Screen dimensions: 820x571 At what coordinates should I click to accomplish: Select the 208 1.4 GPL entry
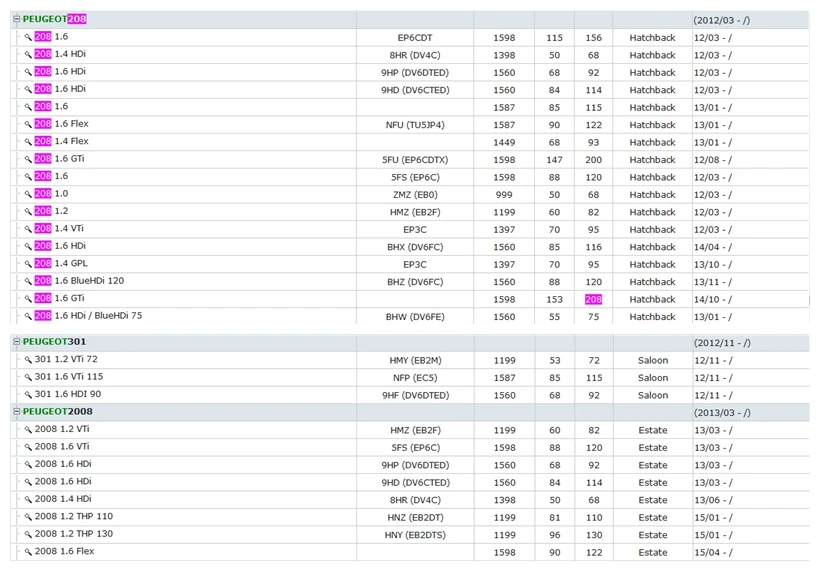point(61,263)
